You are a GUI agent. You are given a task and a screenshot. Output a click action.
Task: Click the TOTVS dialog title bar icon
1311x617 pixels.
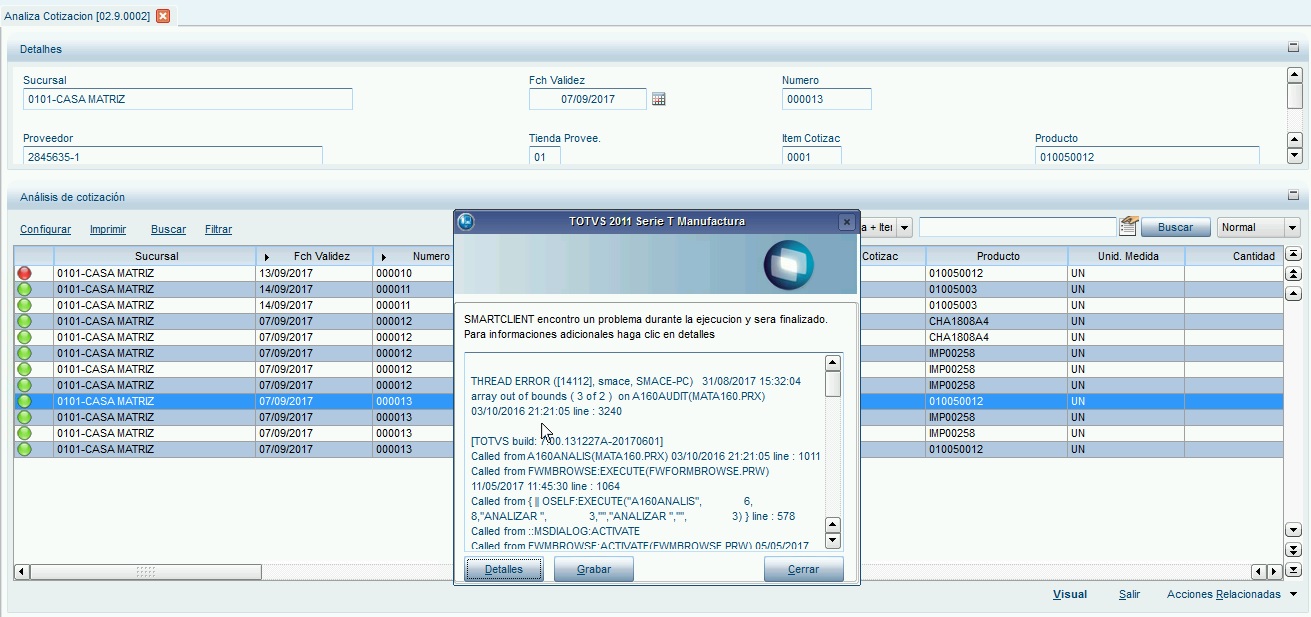465,221
